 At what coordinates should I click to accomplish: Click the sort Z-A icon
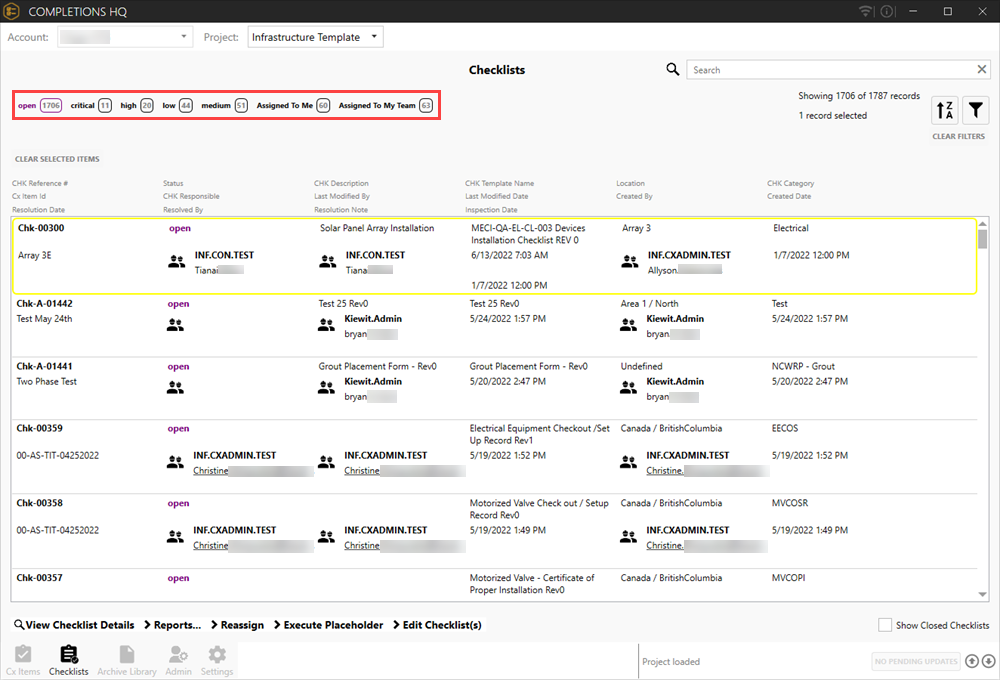tap(944, 111)
